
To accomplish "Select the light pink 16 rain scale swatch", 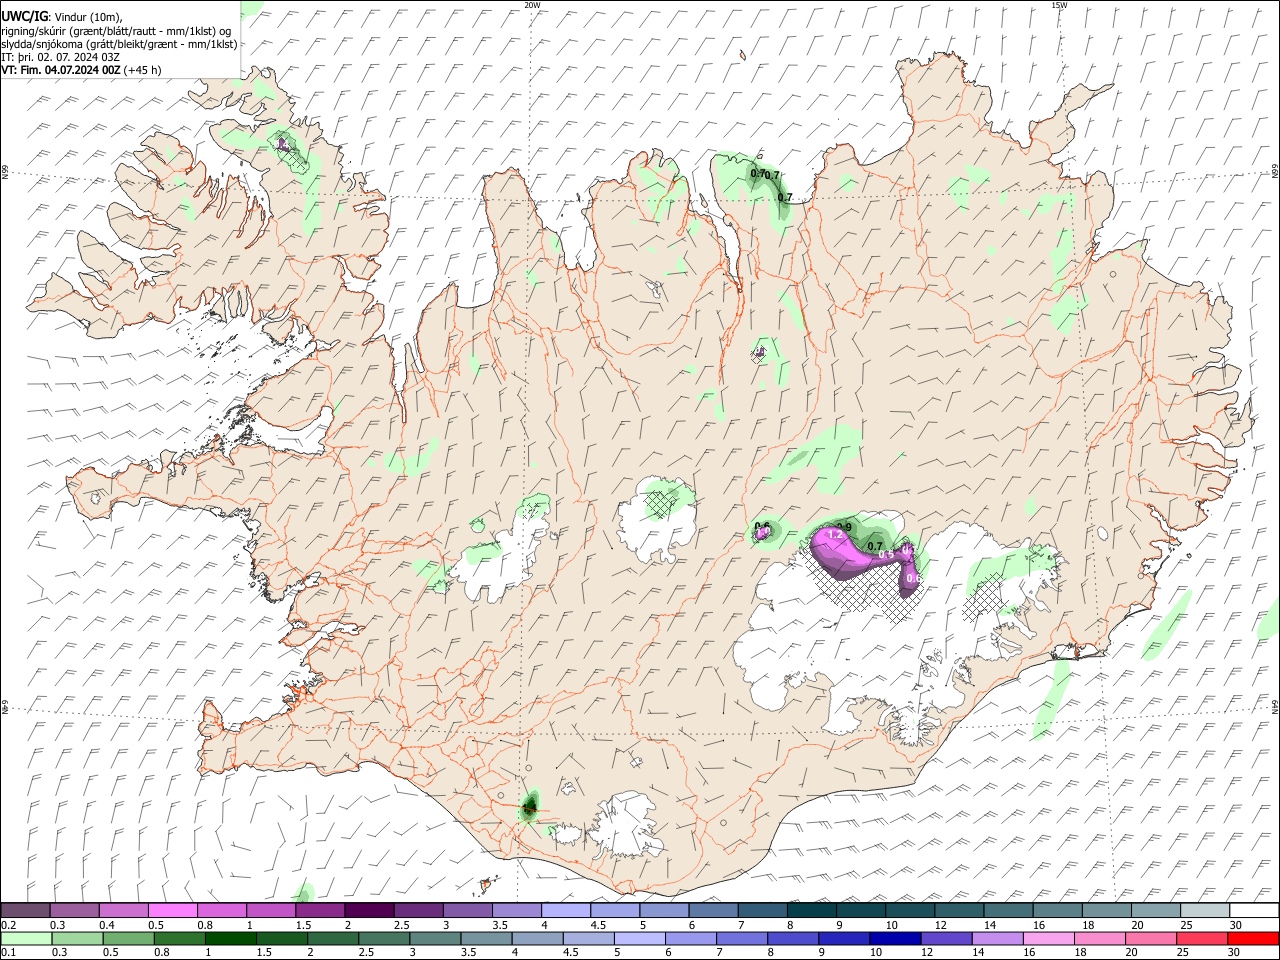I will (1048, 938).
